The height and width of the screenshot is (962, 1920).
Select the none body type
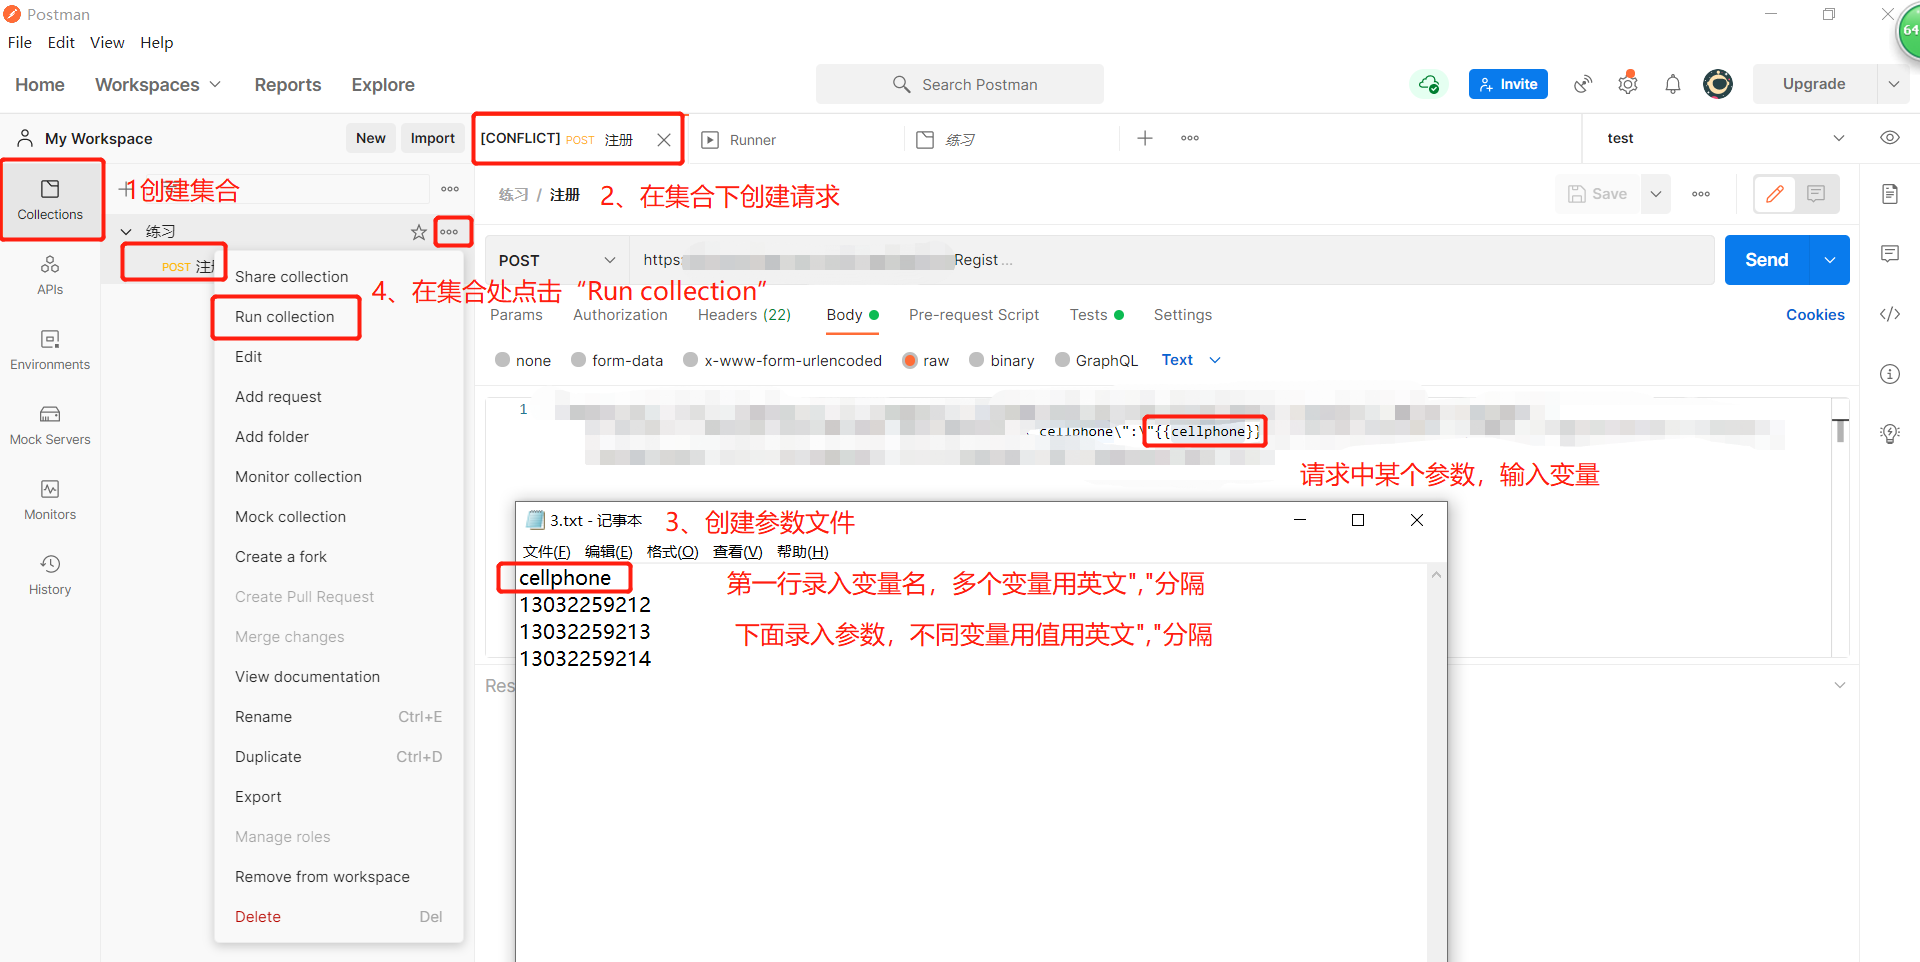(x=502, y=360)
